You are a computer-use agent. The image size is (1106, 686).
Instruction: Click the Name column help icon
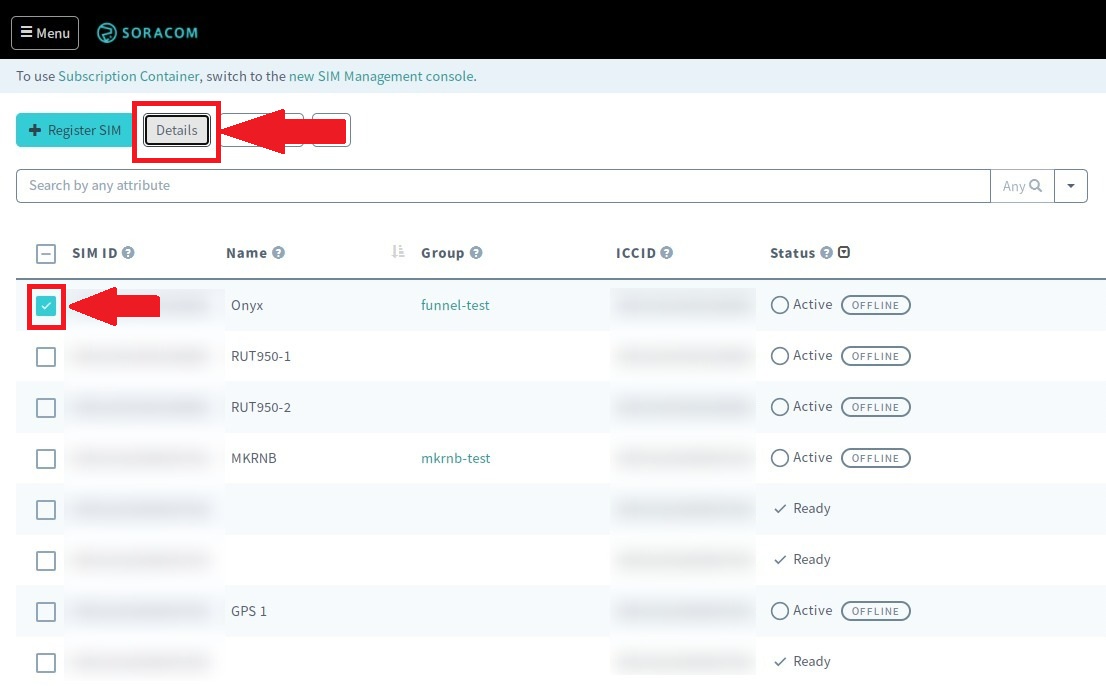[x=279, y=253]
